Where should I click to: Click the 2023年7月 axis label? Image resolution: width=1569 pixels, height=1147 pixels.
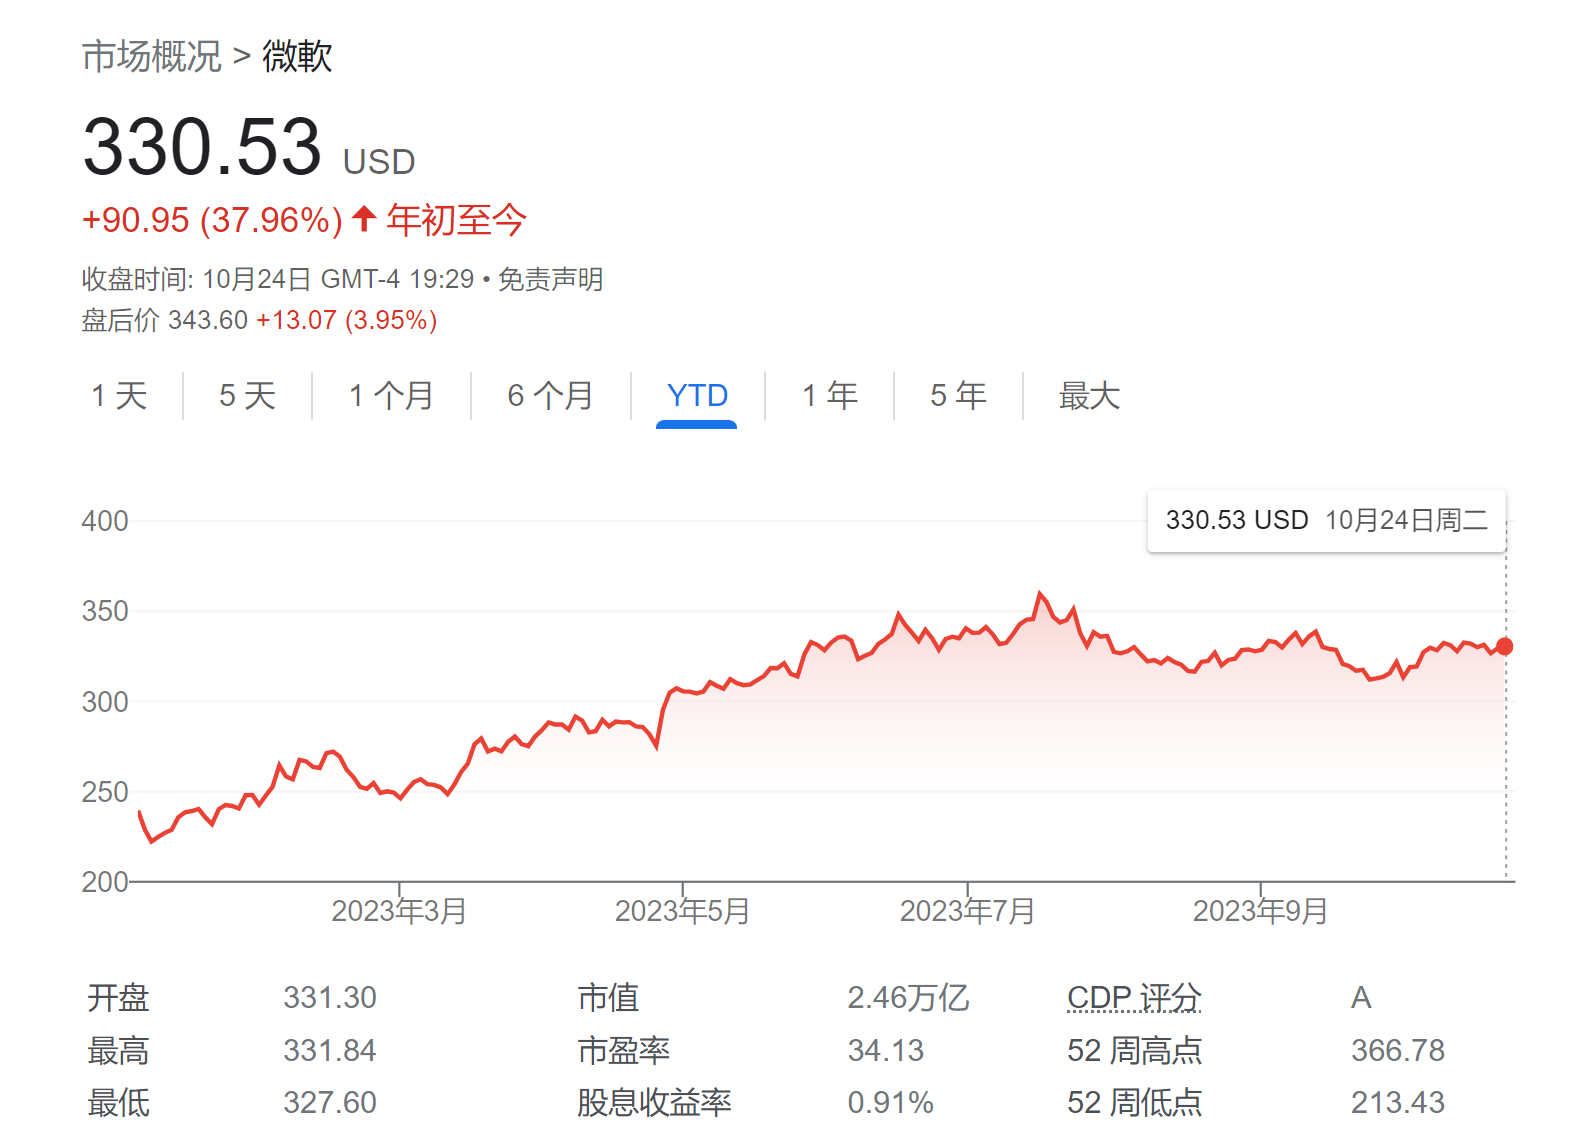tap(967, 911)
